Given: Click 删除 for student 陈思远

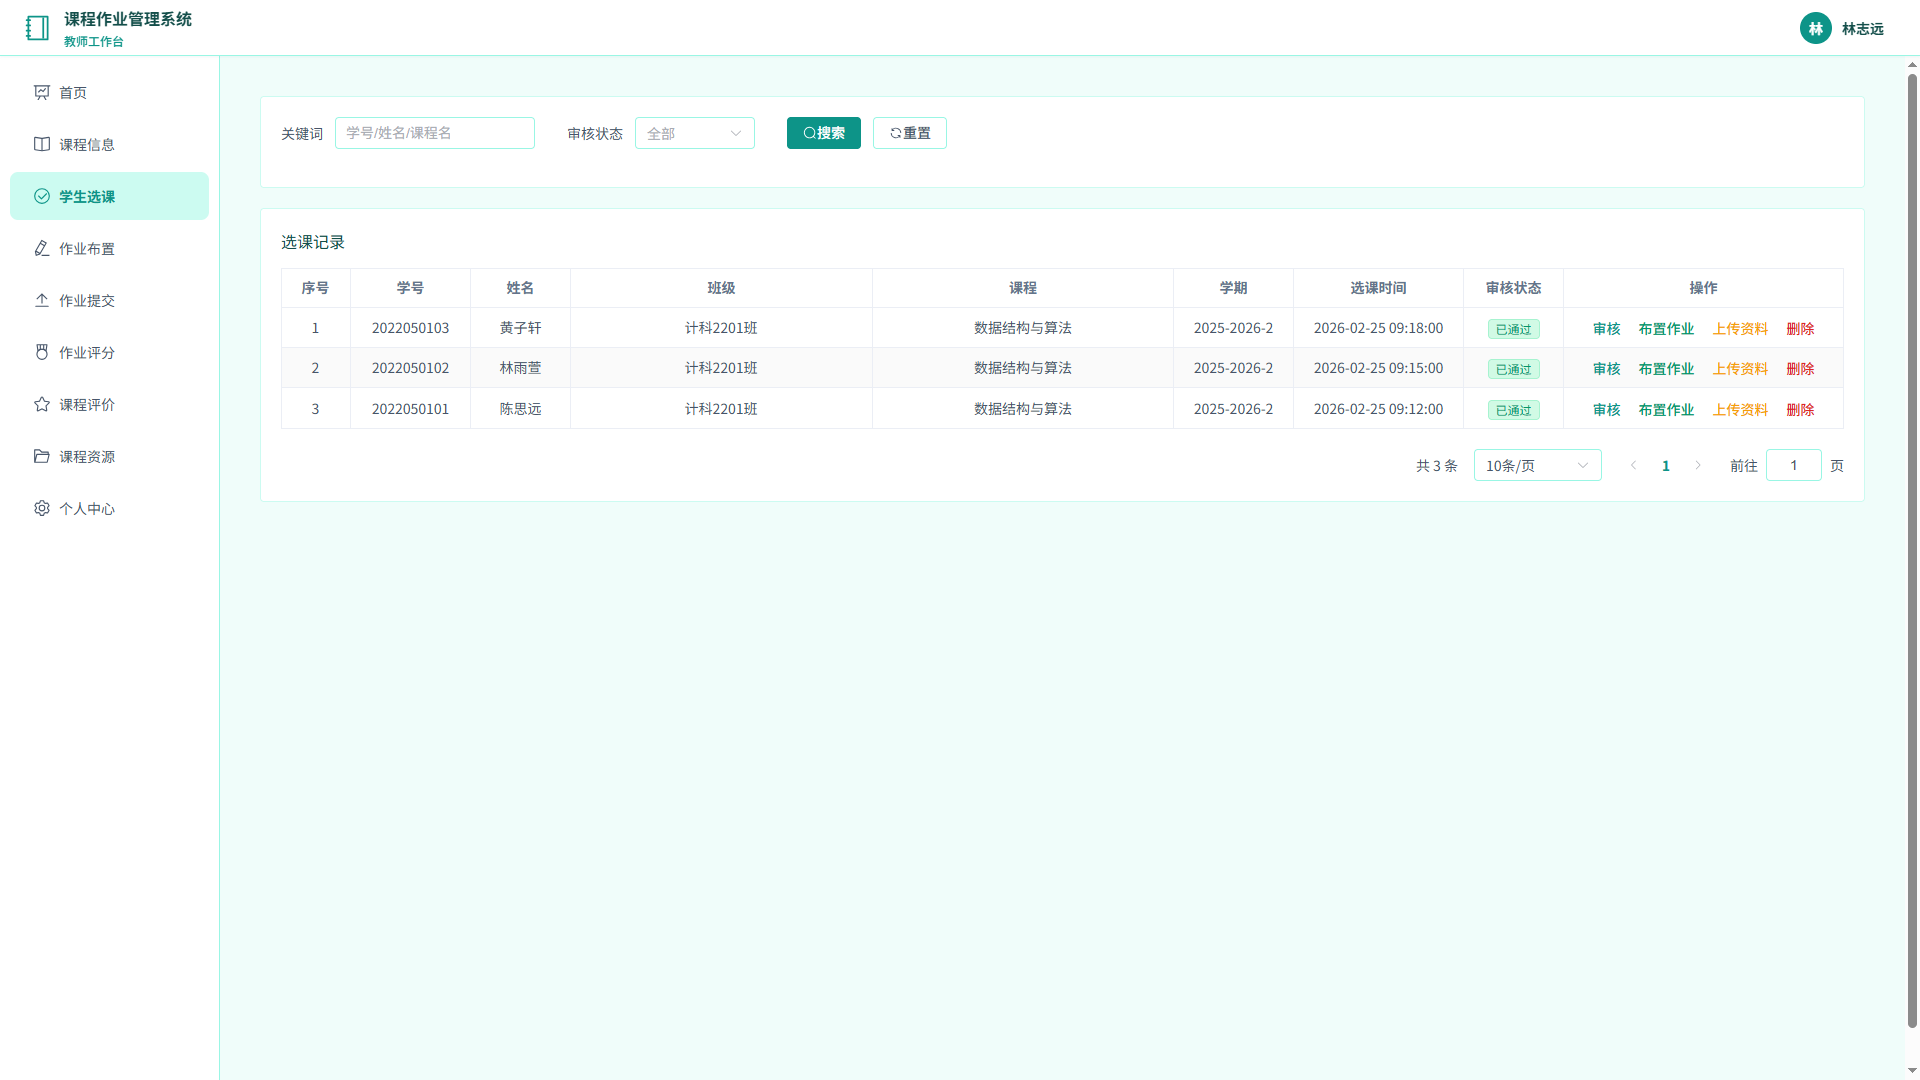Looking at the screenshot, I should (1800, 409).
